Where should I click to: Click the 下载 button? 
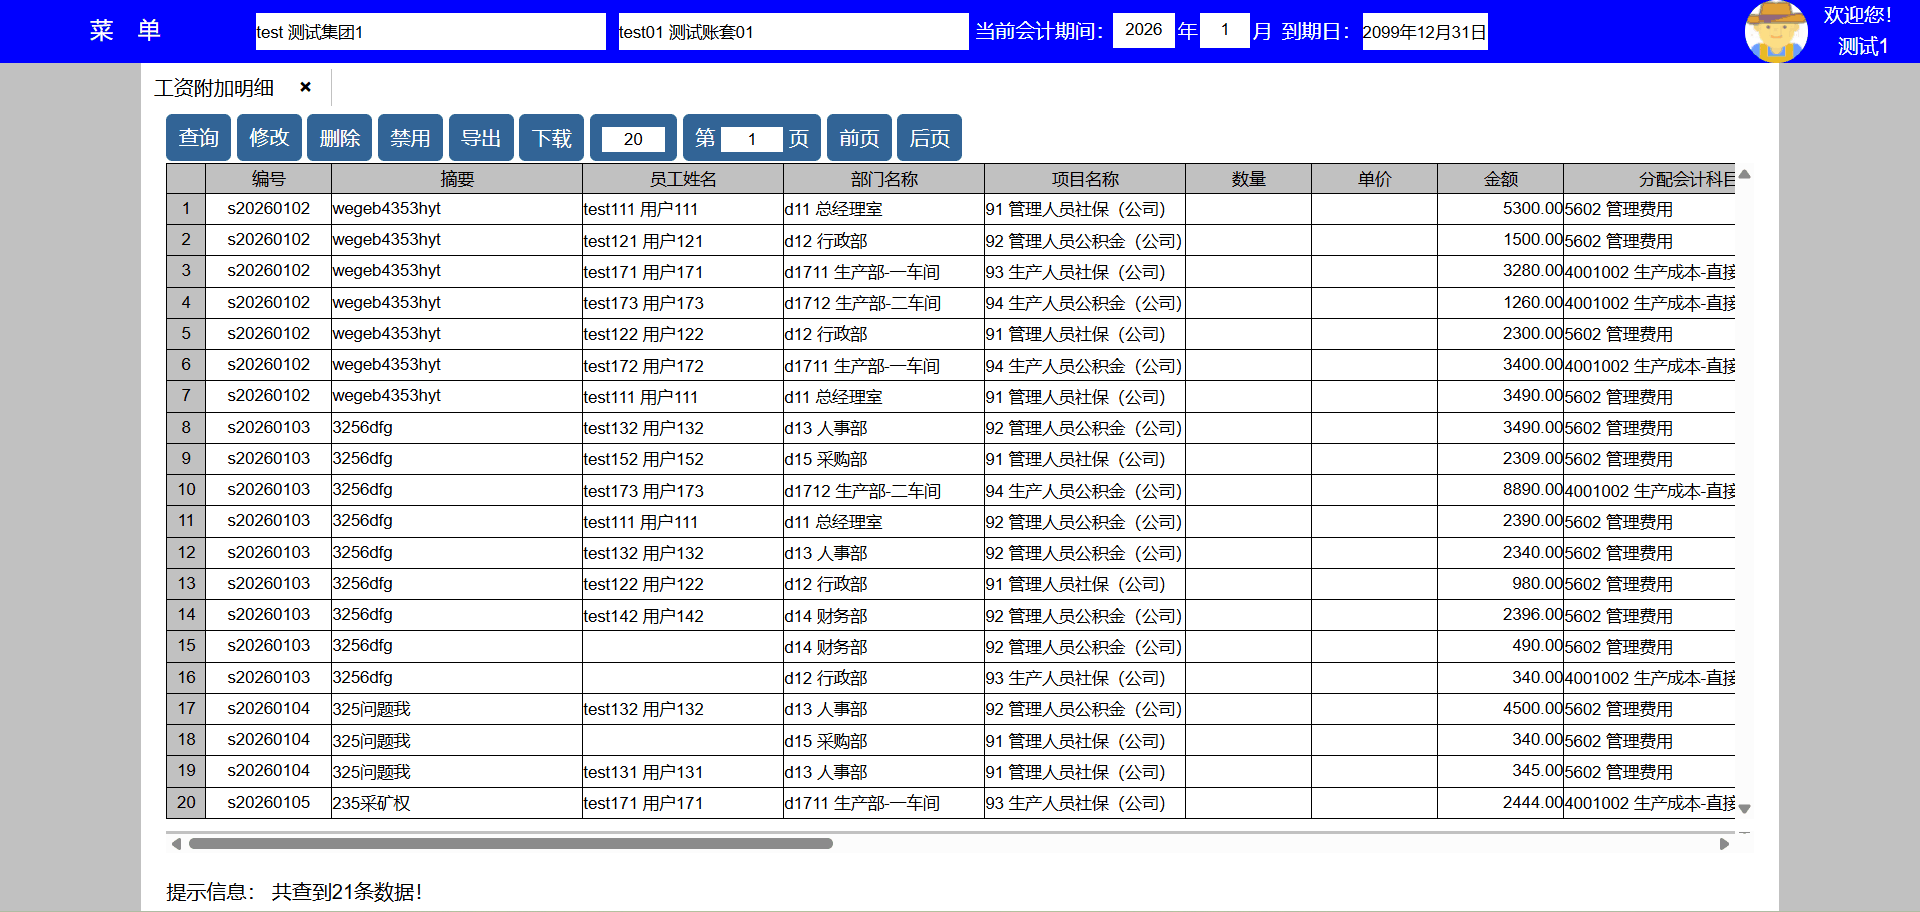(552, 138)
